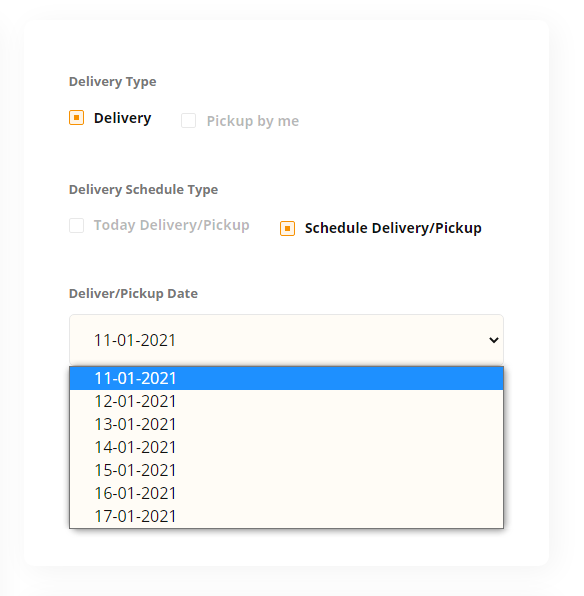Image resolution: width=584 pixels, height=596 pixels.
Task: Click the Today Delivery/Pickup label
Action: 171,225
